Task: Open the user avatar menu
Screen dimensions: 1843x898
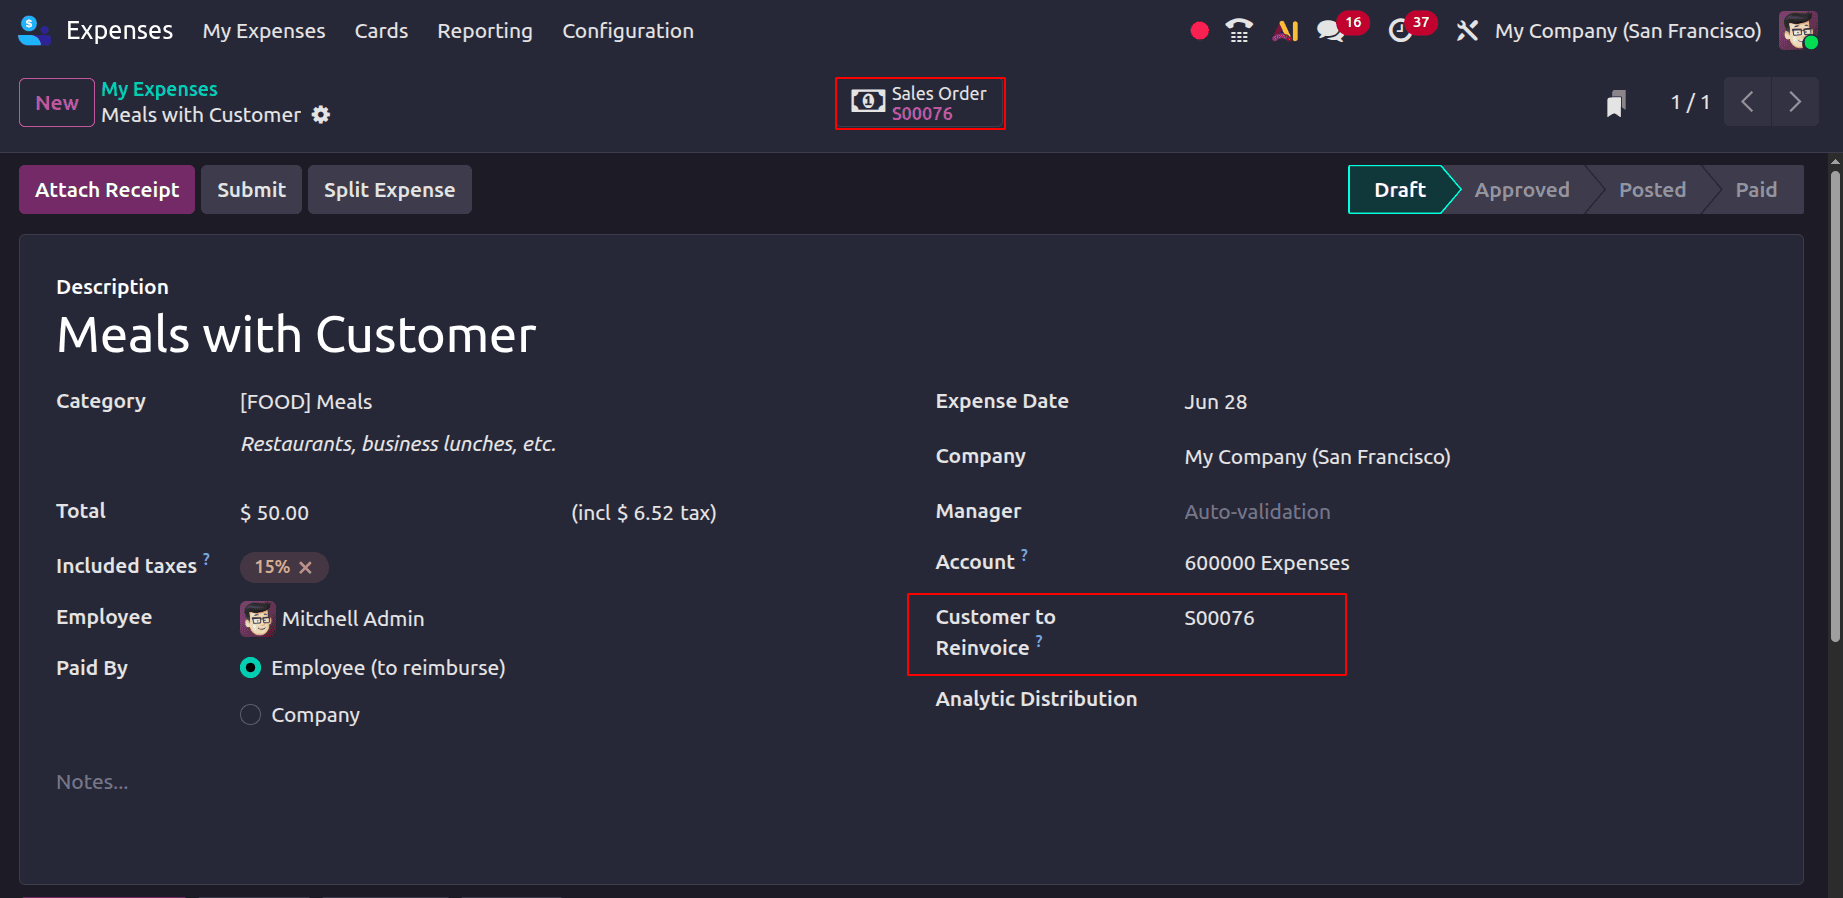Action: click(1798, 31)
